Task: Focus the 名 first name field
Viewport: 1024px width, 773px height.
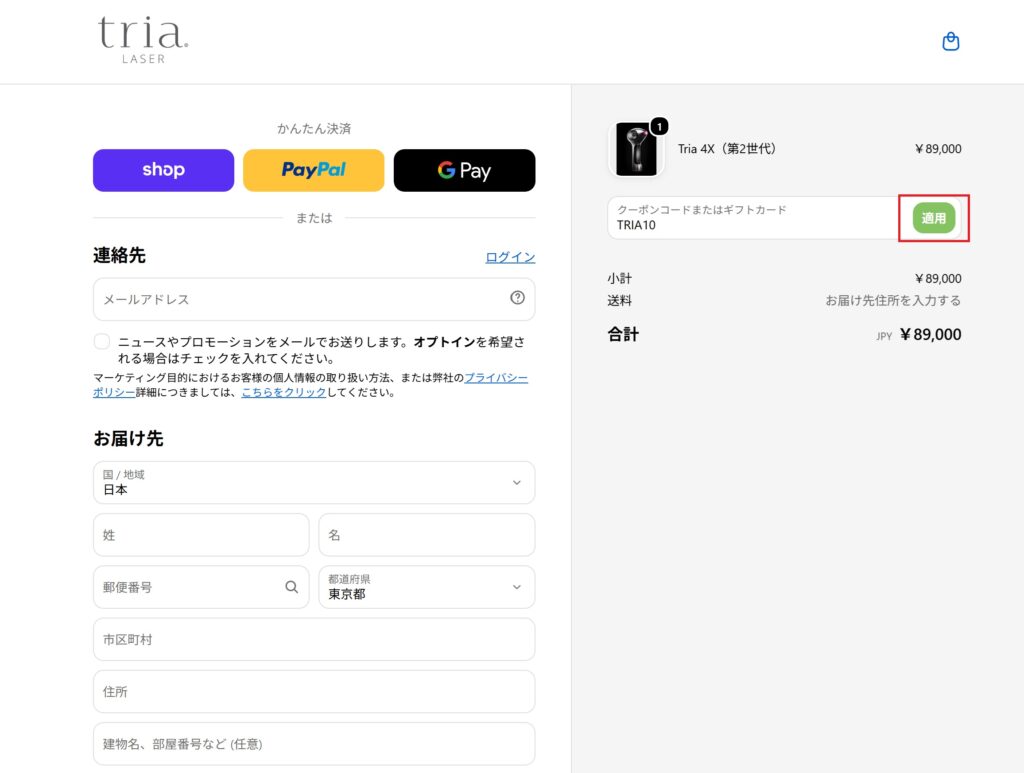Action: (x=427, y=535)
